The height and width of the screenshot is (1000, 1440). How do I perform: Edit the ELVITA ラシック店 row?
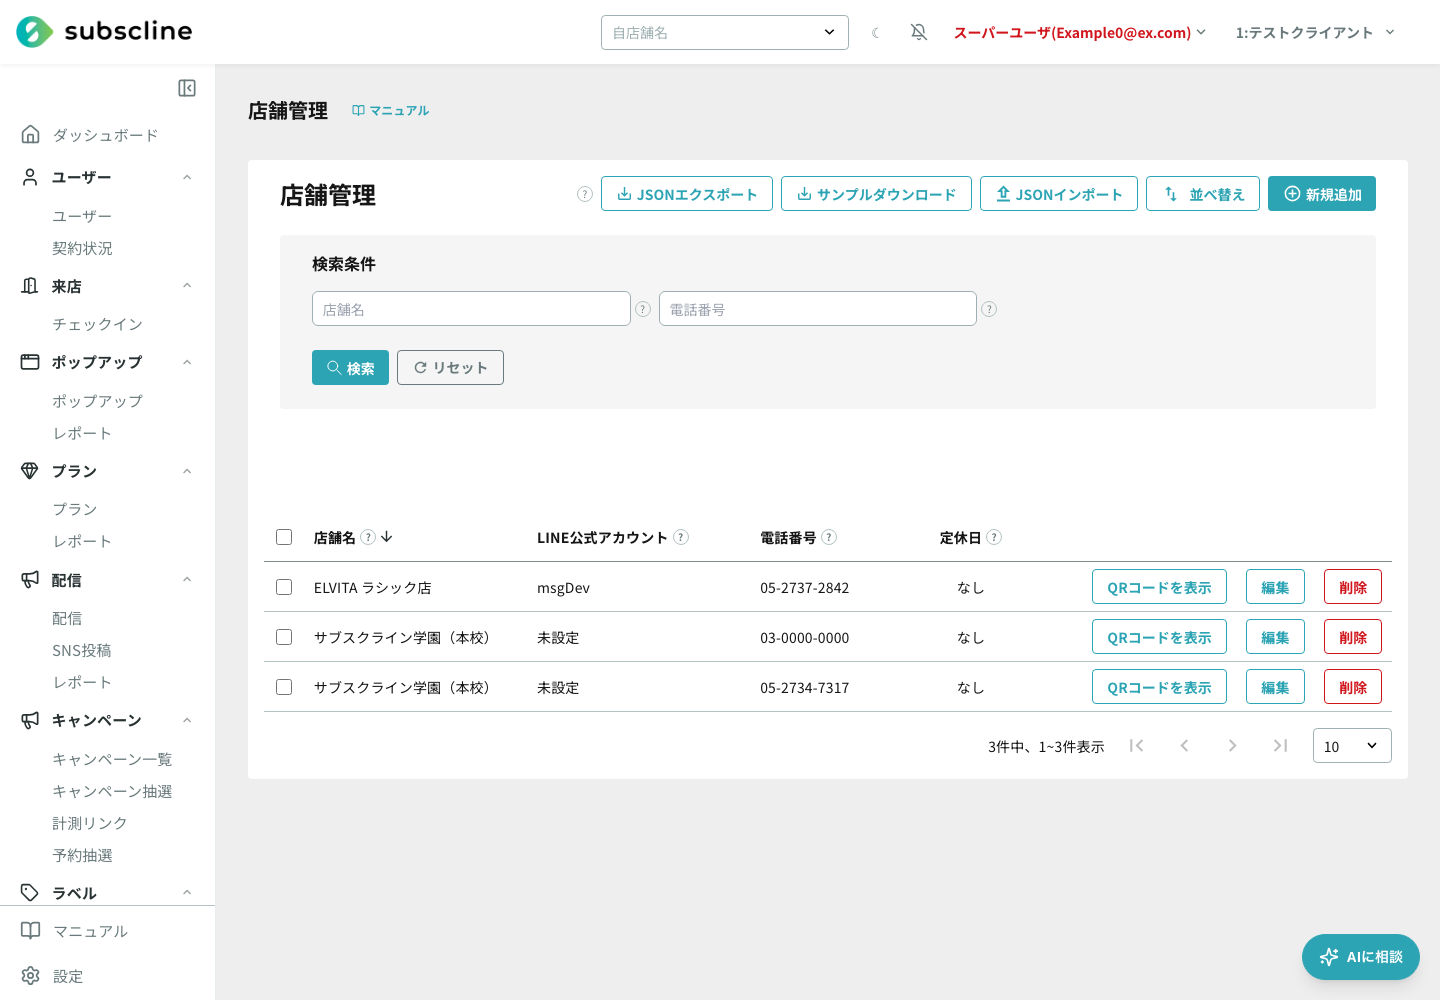1275,587
